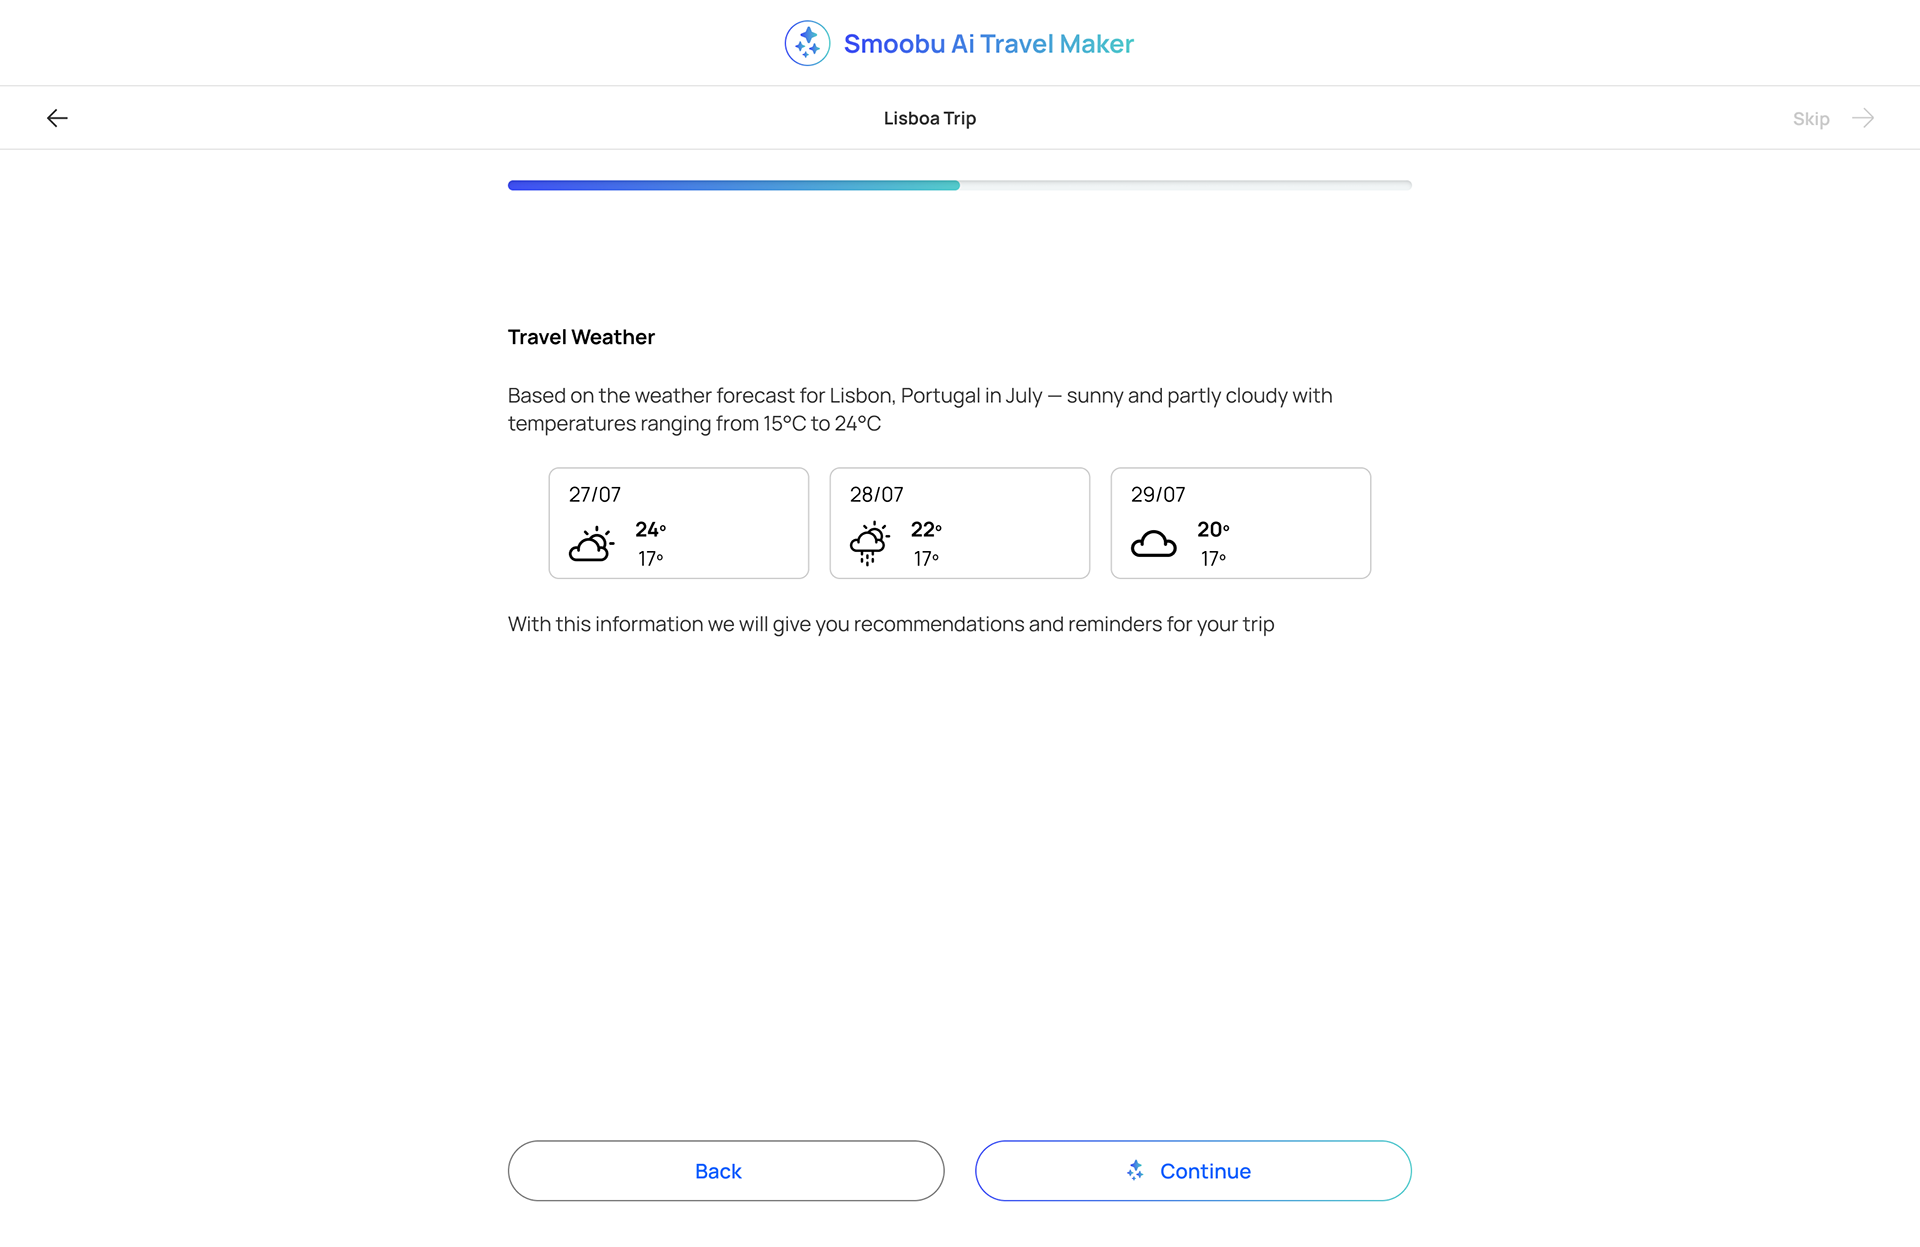Skip this step
Viewport: 1920px width, 1247px height.
pos(1810,119)
